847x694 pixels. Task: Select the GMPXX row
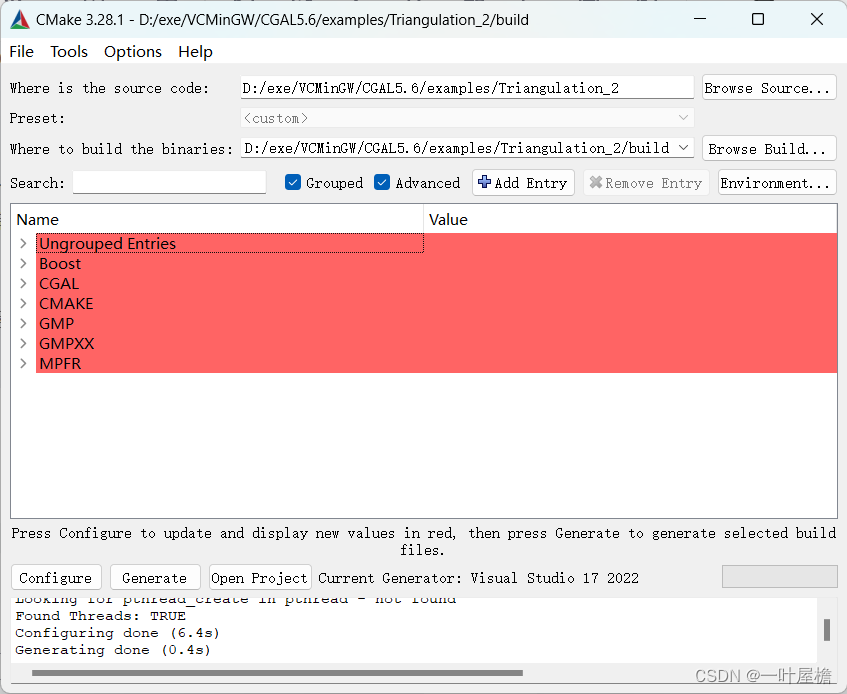436,343
